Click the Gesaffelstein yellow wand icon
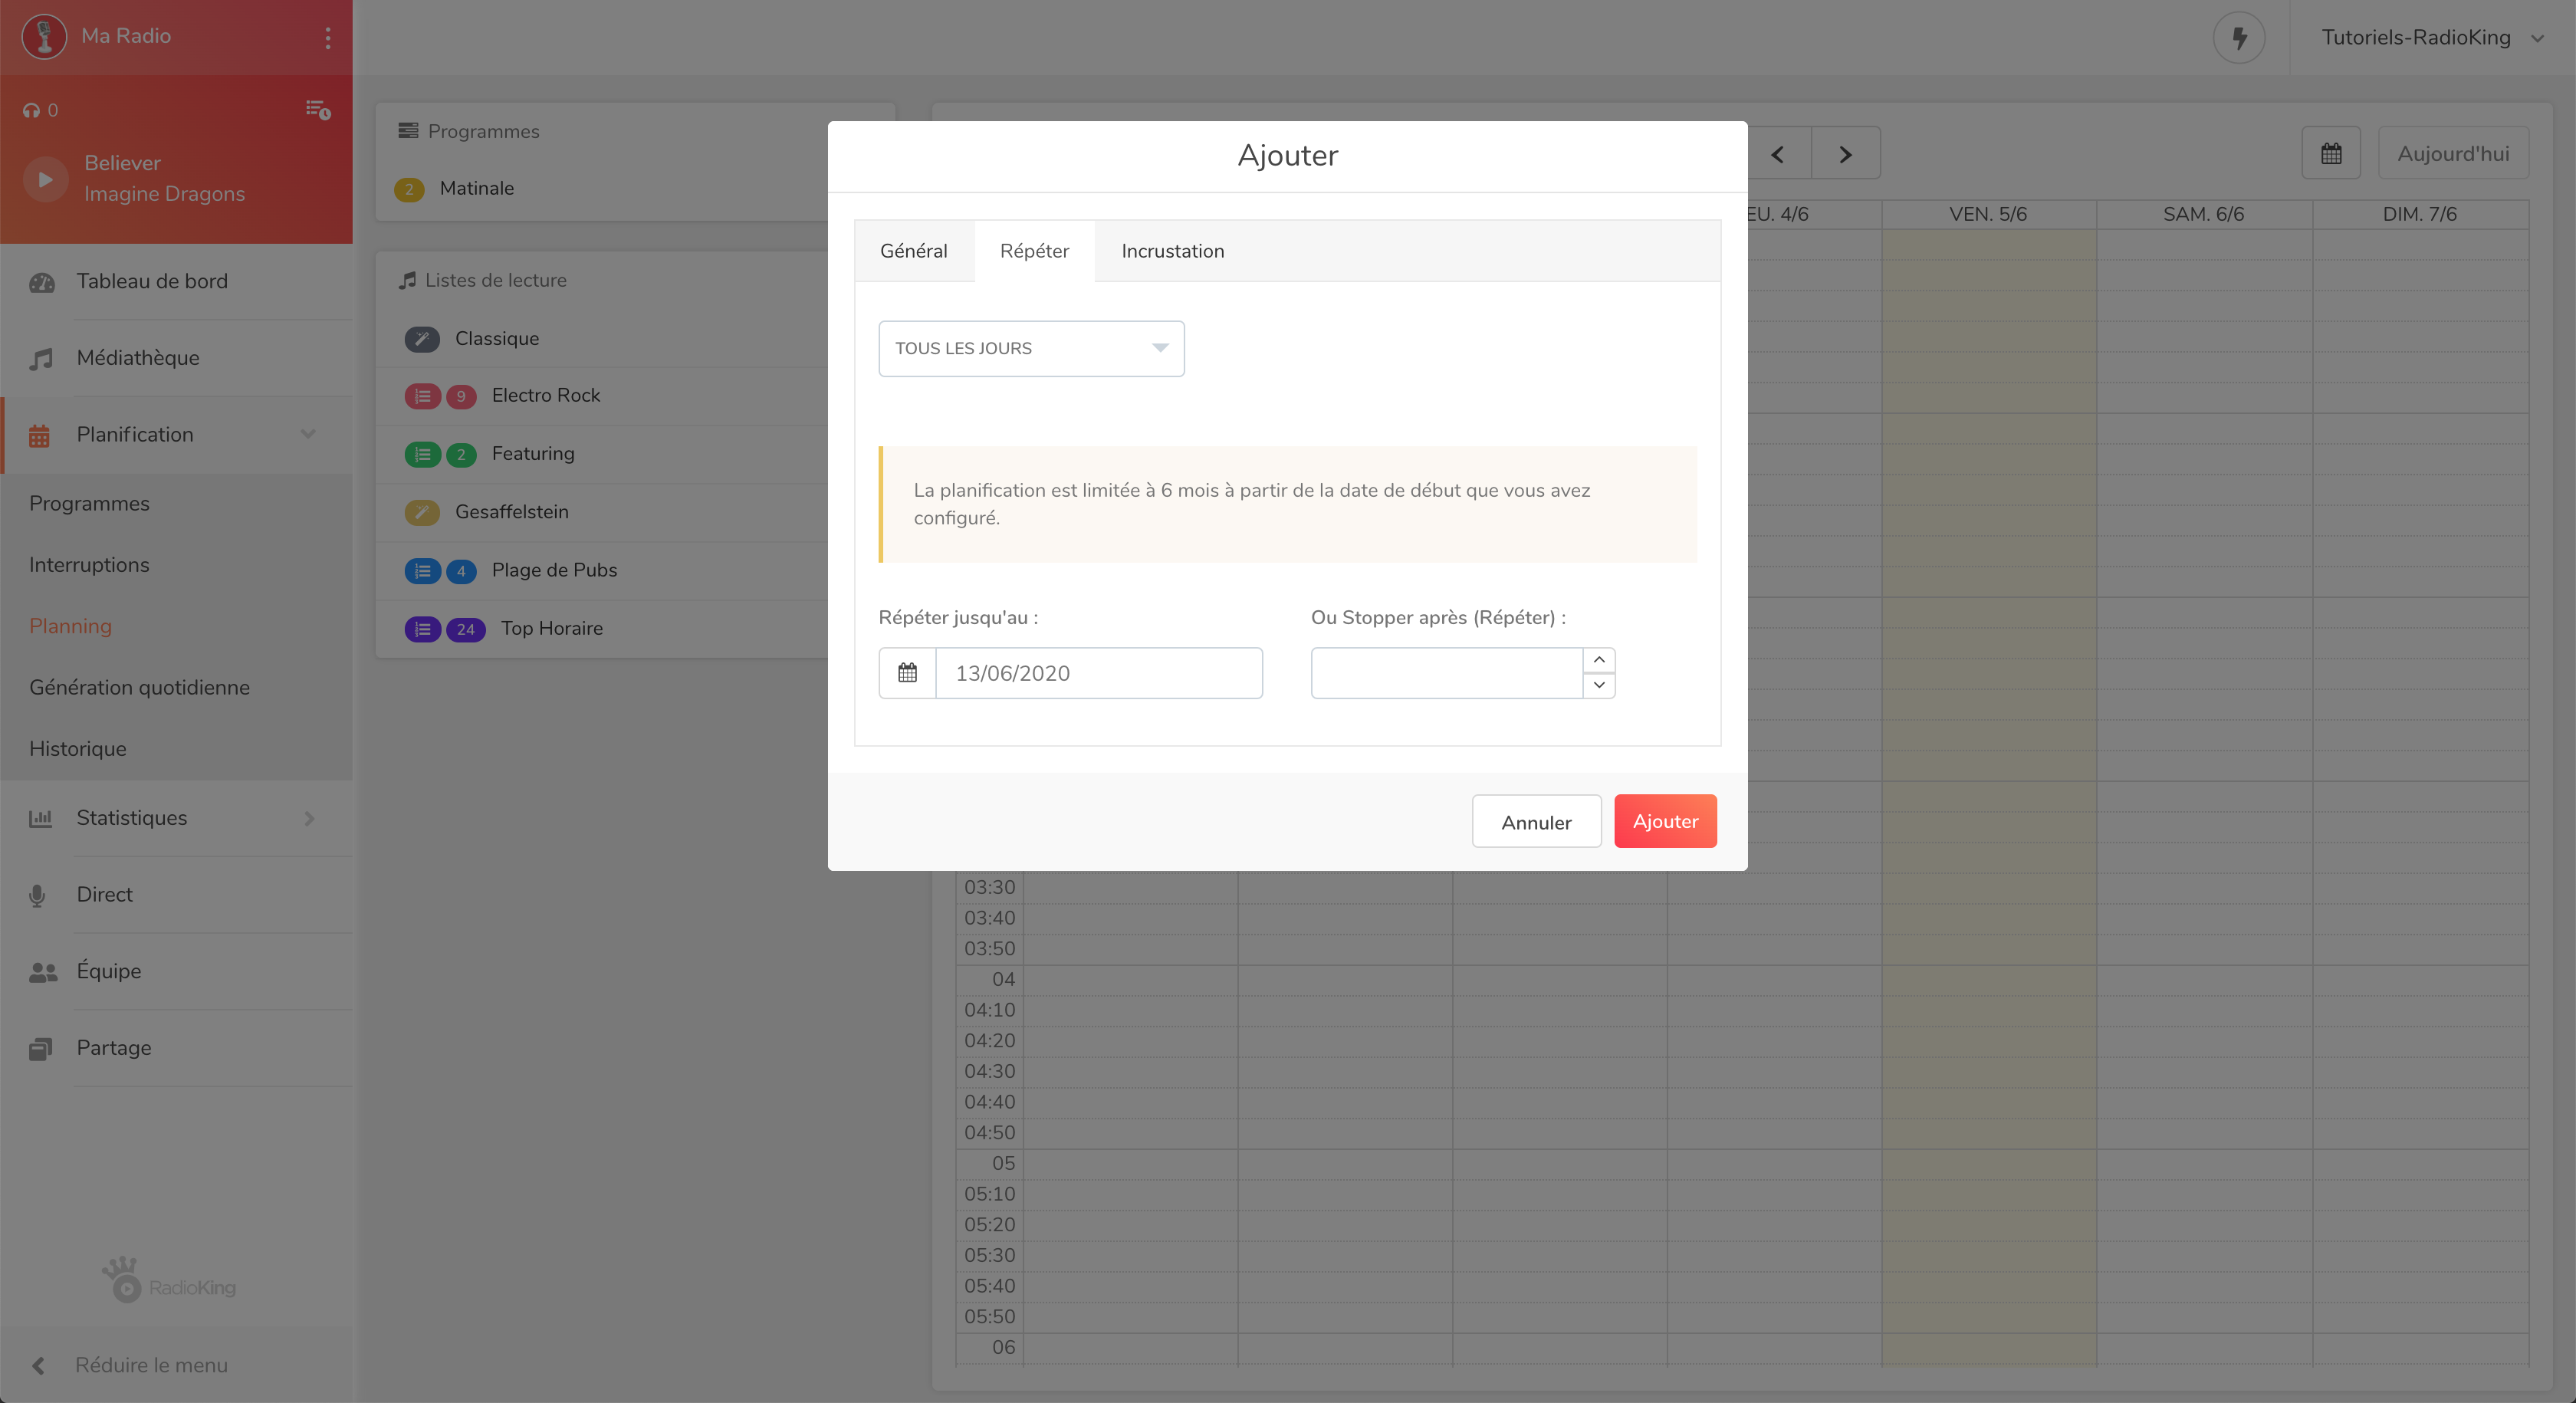Image resolution: width=2576 pixels, height=1403 pixels. 422,513
